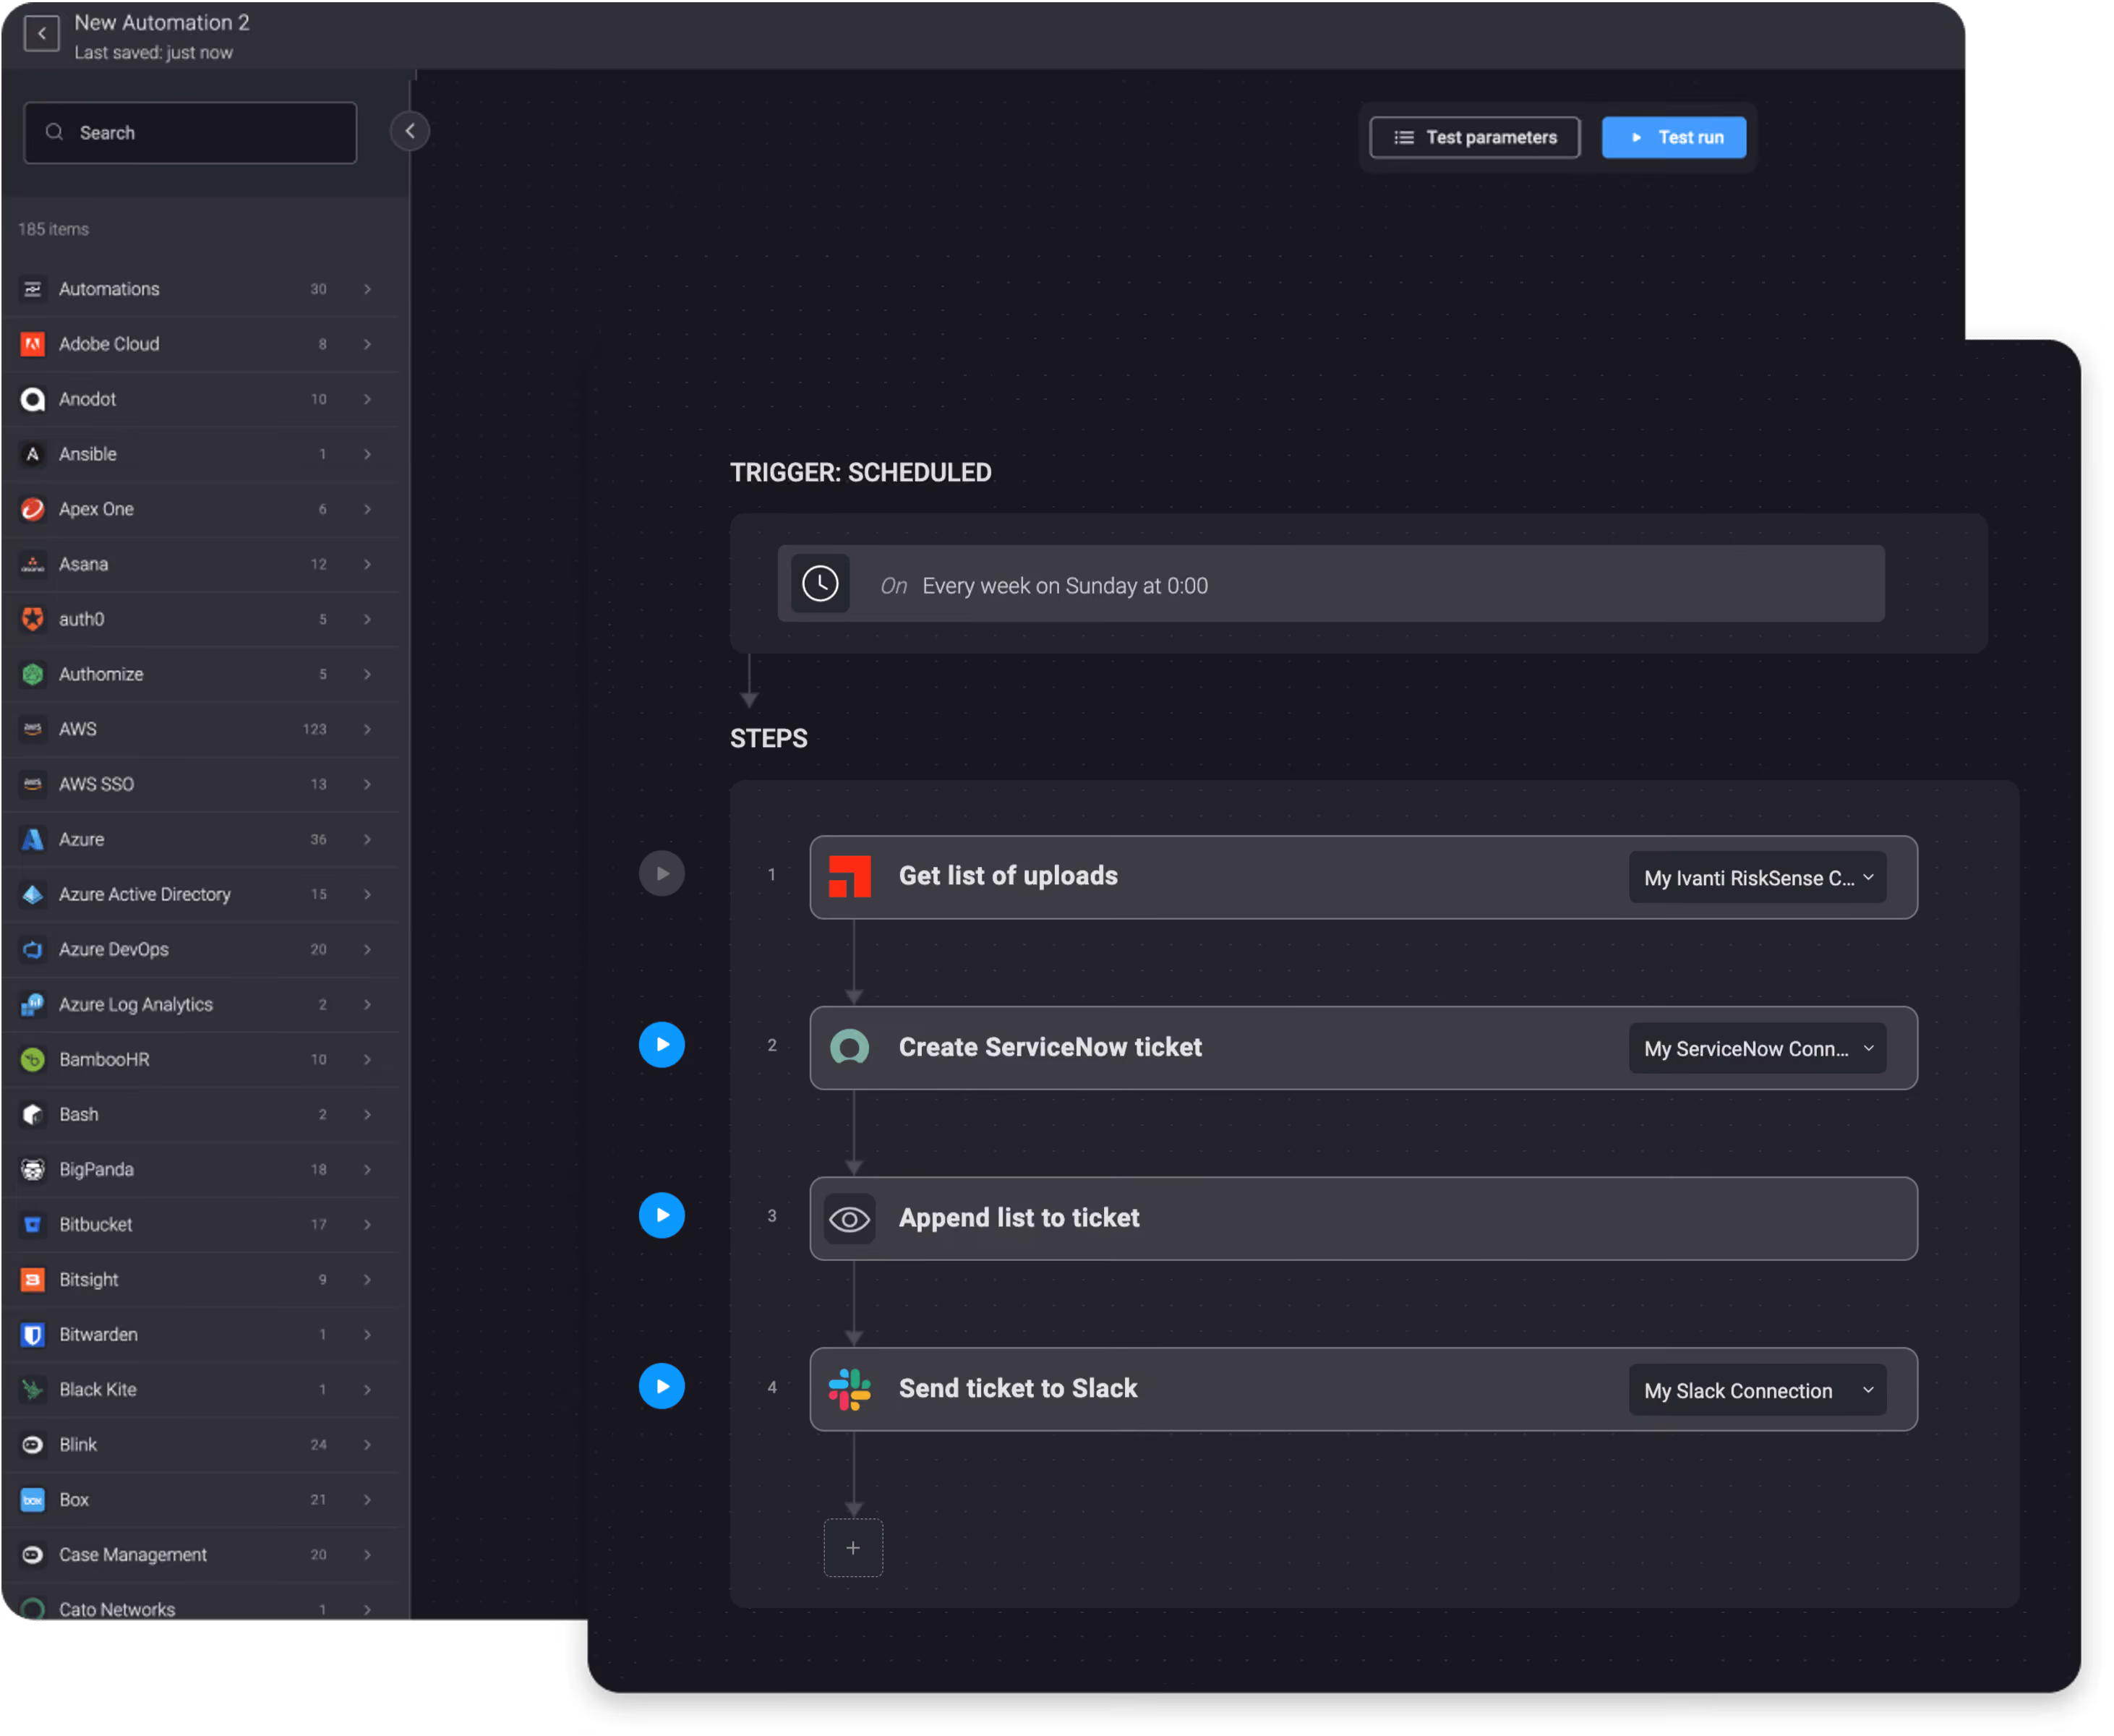The height and width of the screenshot is (1736, 2114).
Task: Click the Ansible icon
Action: coord(33,454)
